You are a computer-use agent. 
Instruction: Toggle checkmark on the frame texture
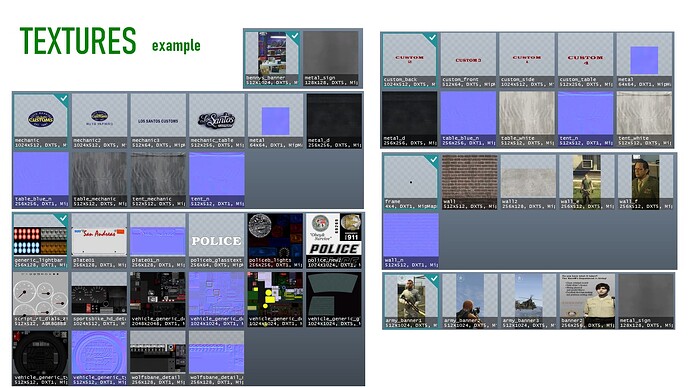click(433, 159)
